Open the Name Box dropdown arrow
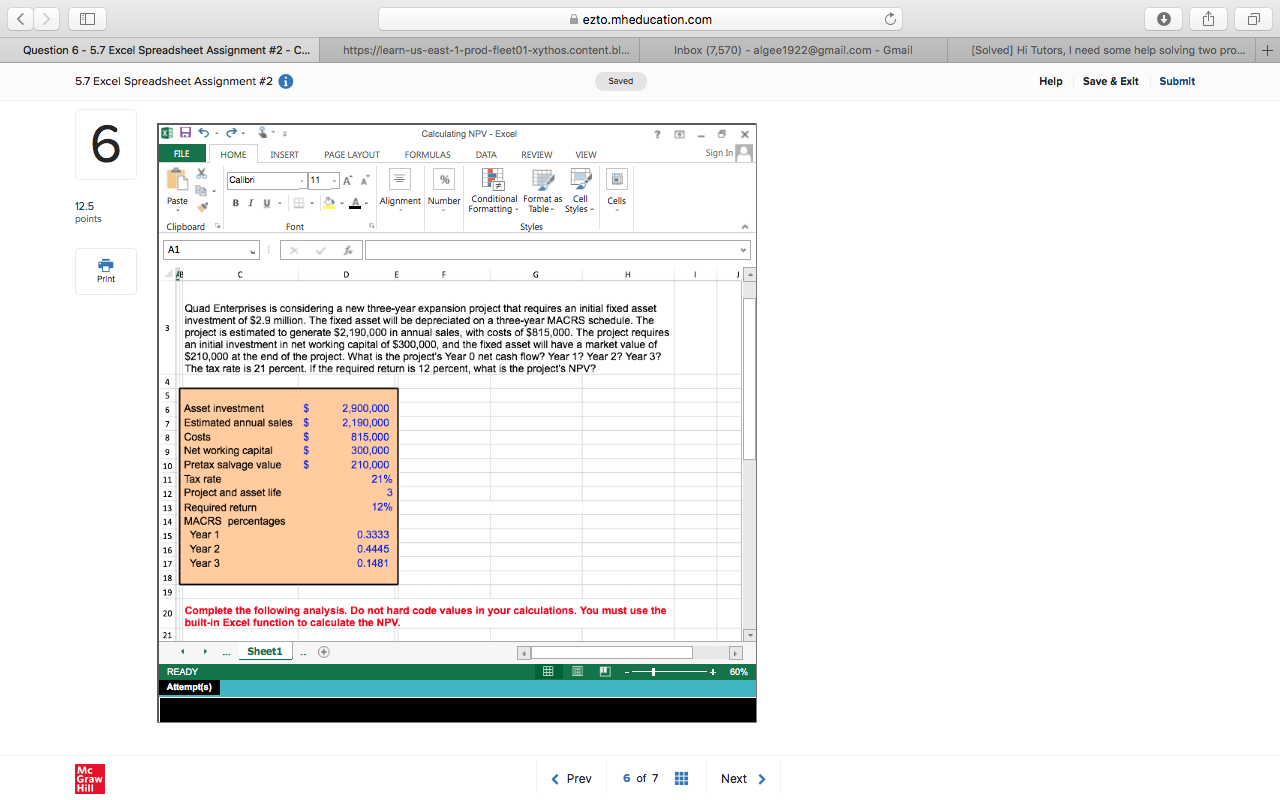 tap(252, 251)
